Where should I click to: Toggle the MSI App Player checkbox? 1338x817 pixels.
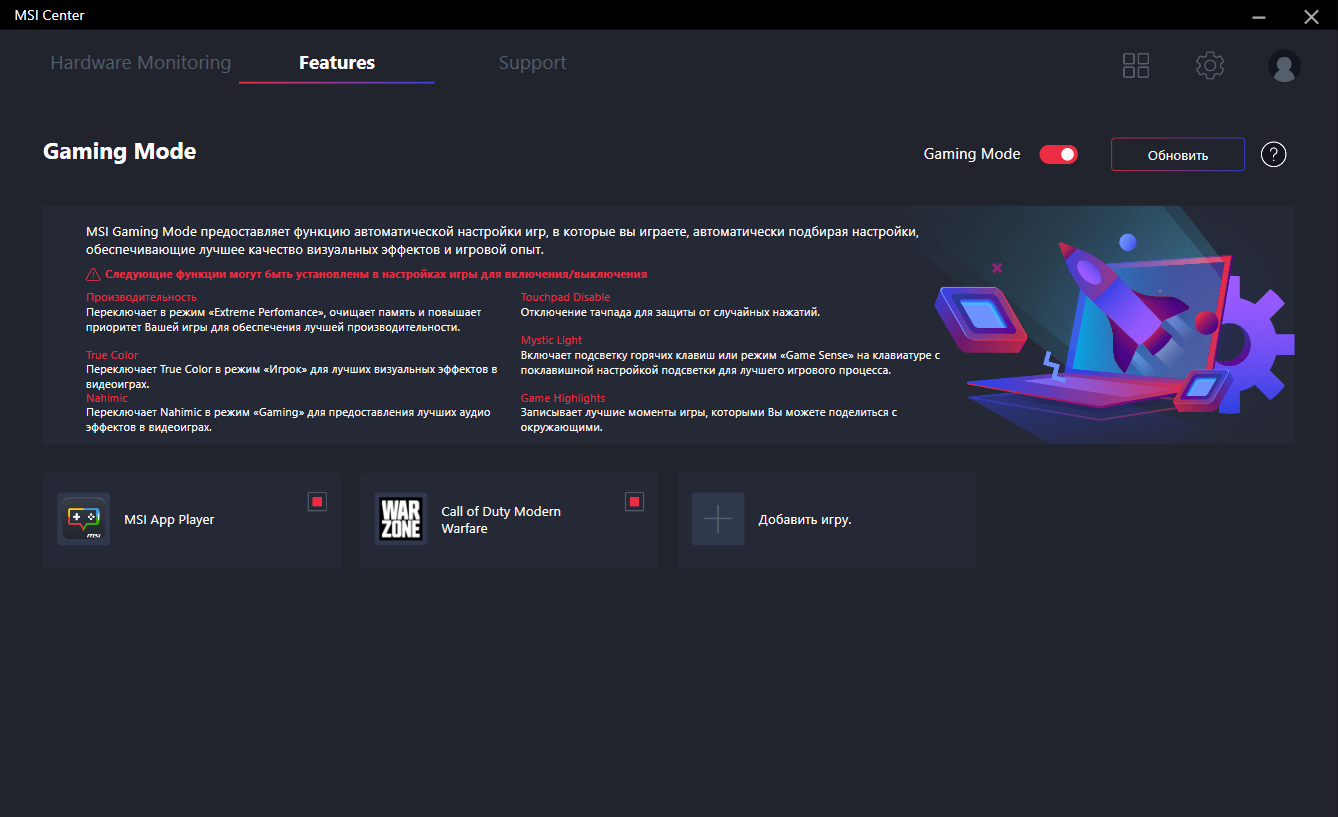coord(317,502)
